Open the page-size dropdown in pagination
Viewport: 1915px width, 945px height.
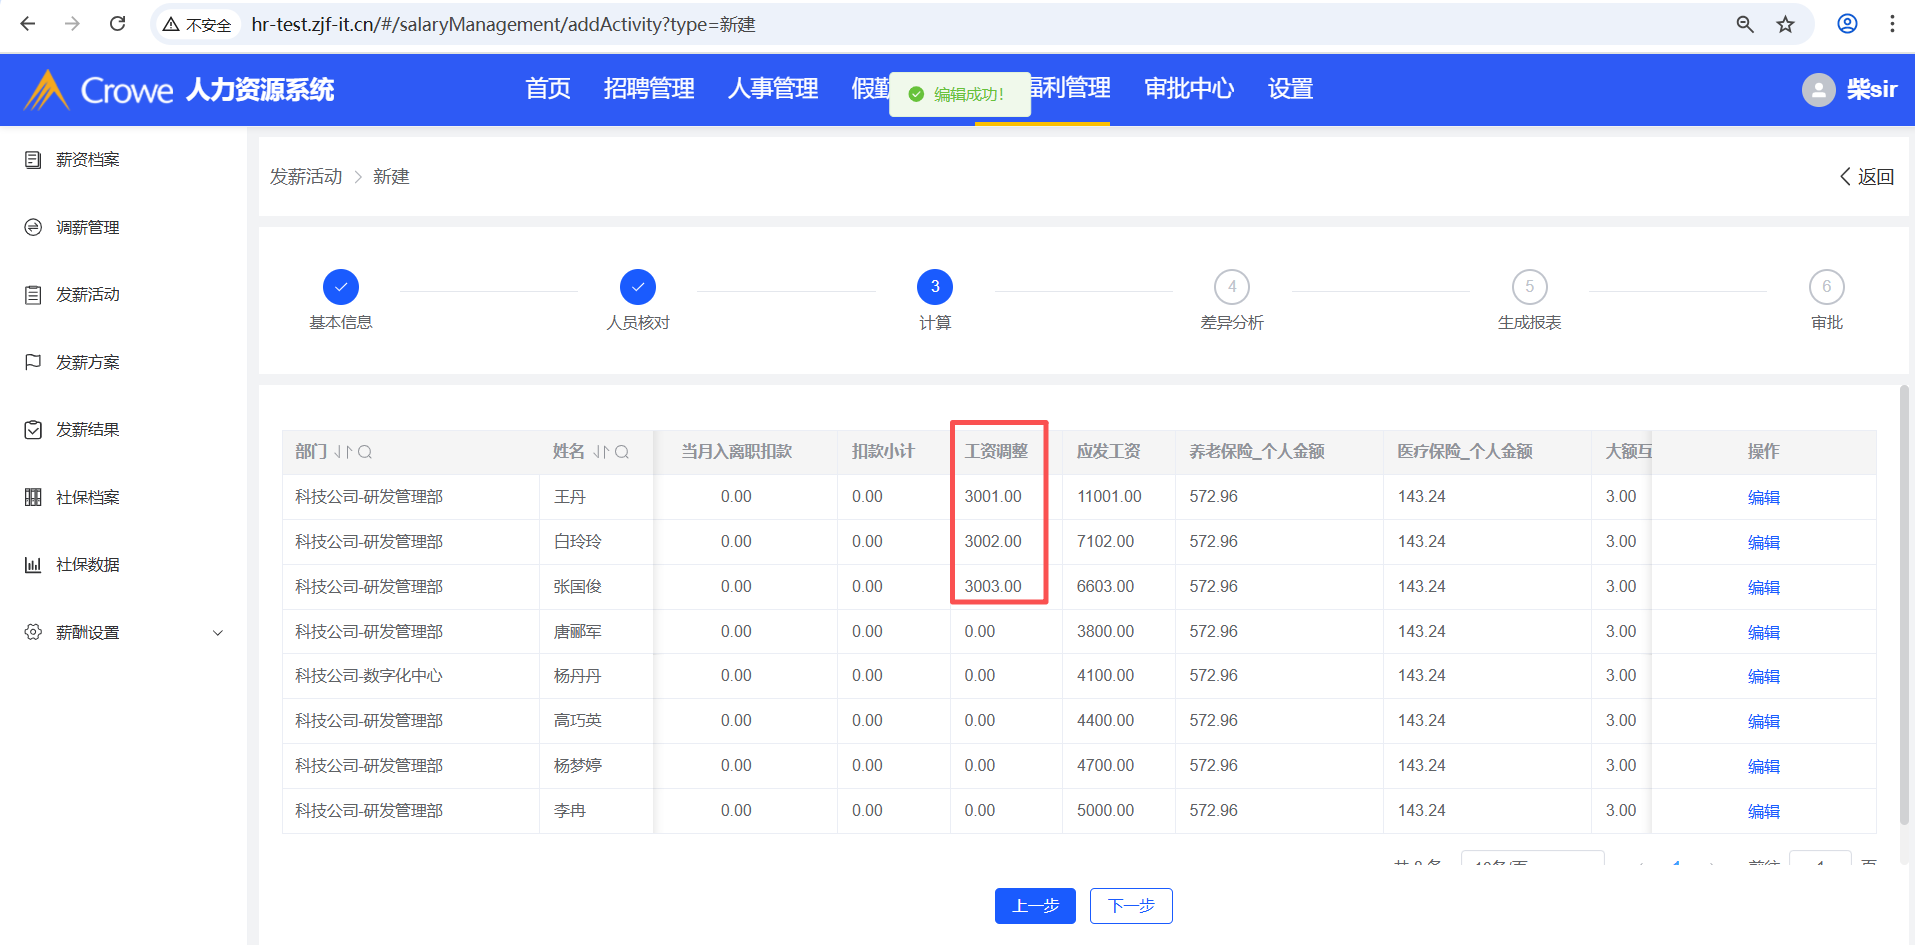[x=1532, y=860]
